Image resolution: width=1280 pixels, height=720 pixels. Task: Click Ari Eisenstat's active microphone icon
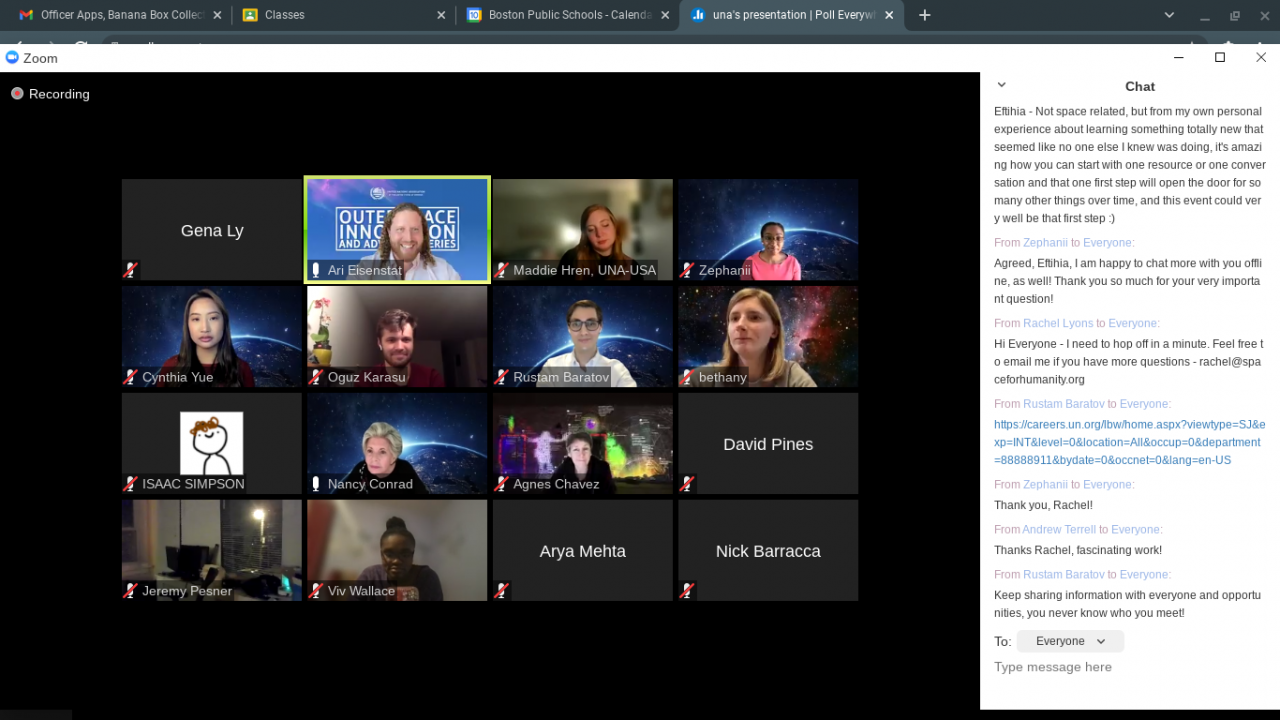click(316, 270)
